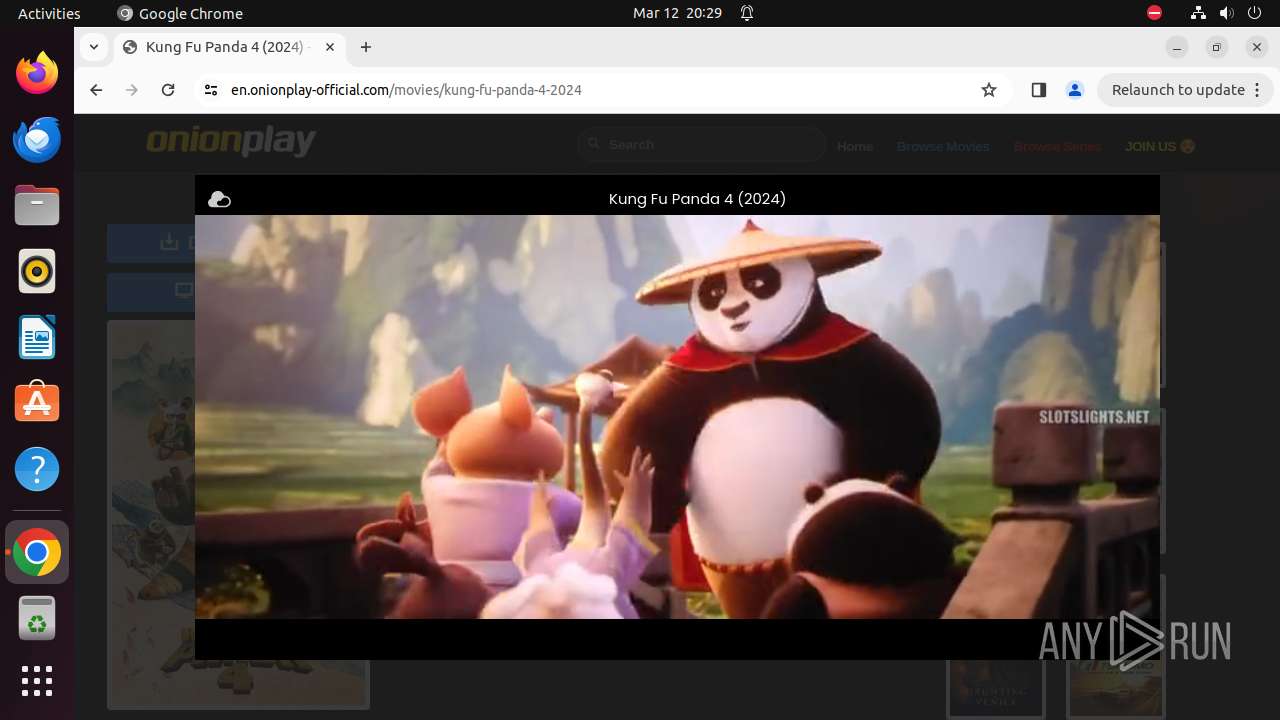Open Firefox from the dock
The height and width of the screenshot is (720, 1280).
click(x=37, y=73)
